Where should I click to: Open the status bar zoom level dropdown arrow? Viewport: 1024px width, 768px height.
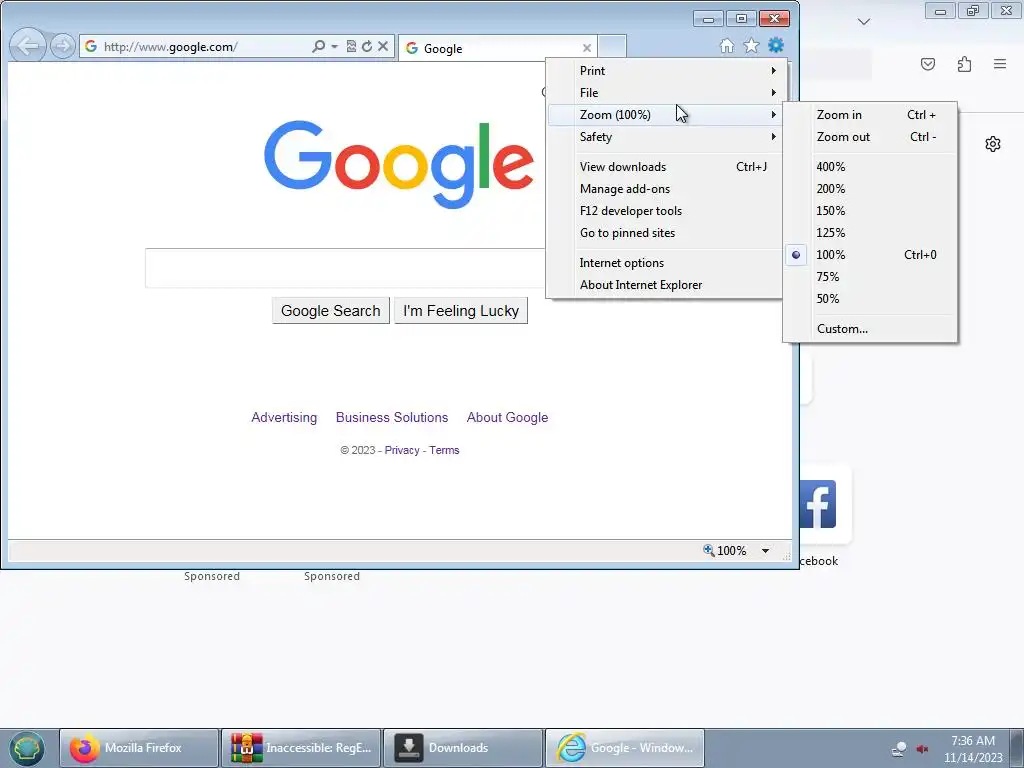coord(765,551)
